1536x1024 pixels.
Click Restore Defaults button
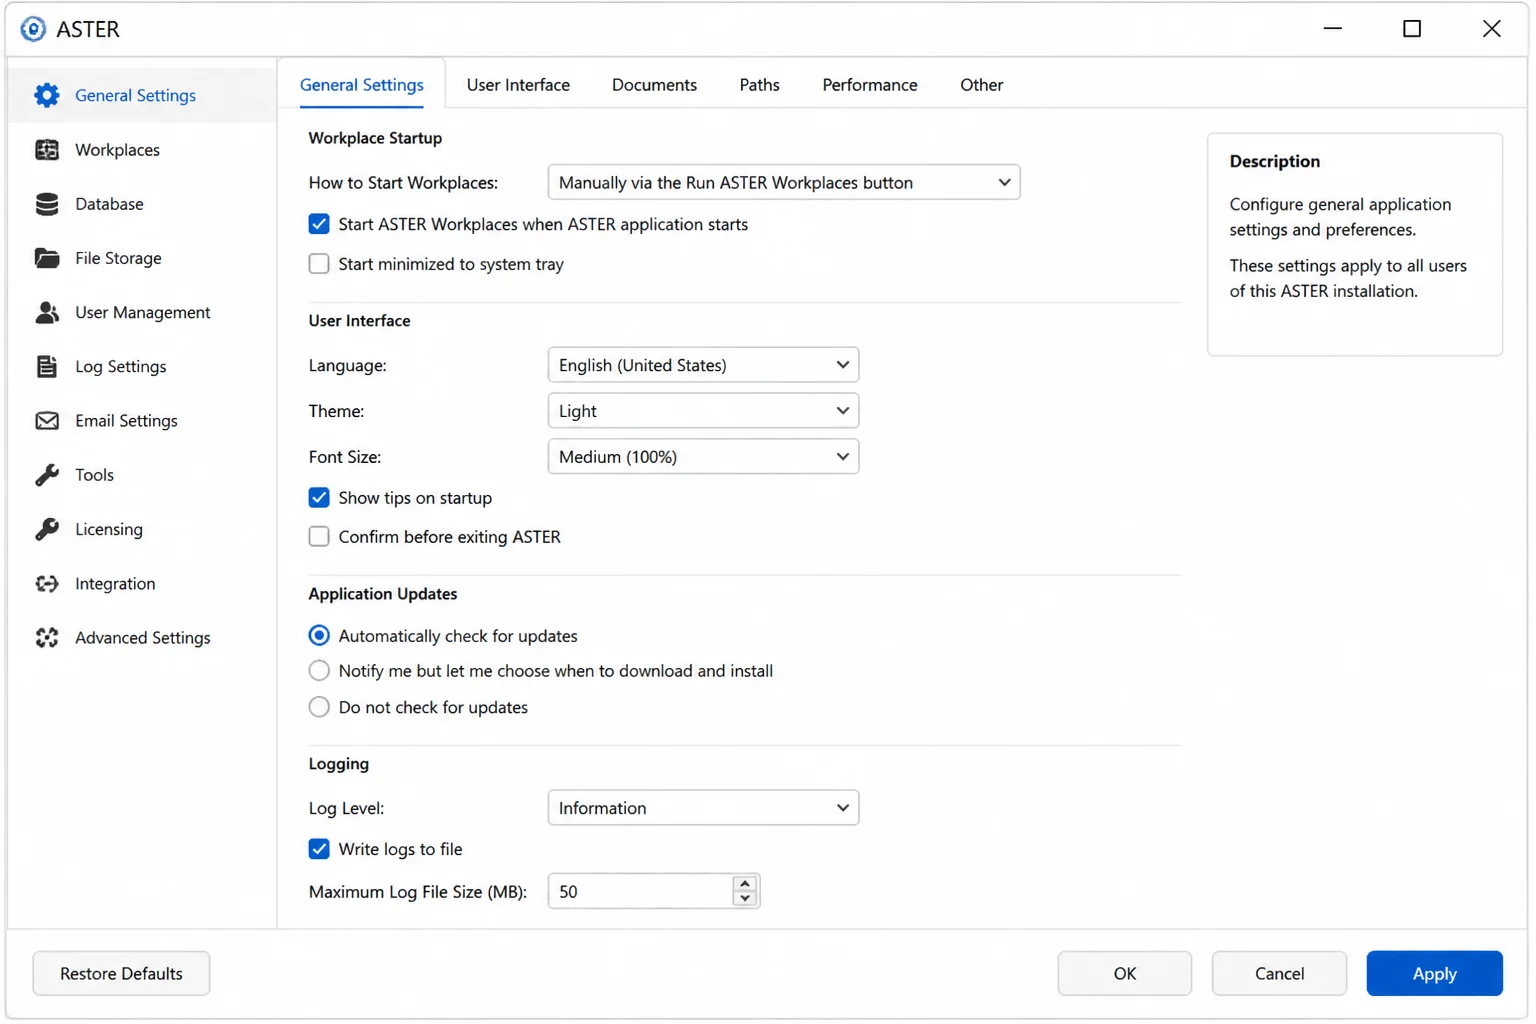(x=121, y=974)
